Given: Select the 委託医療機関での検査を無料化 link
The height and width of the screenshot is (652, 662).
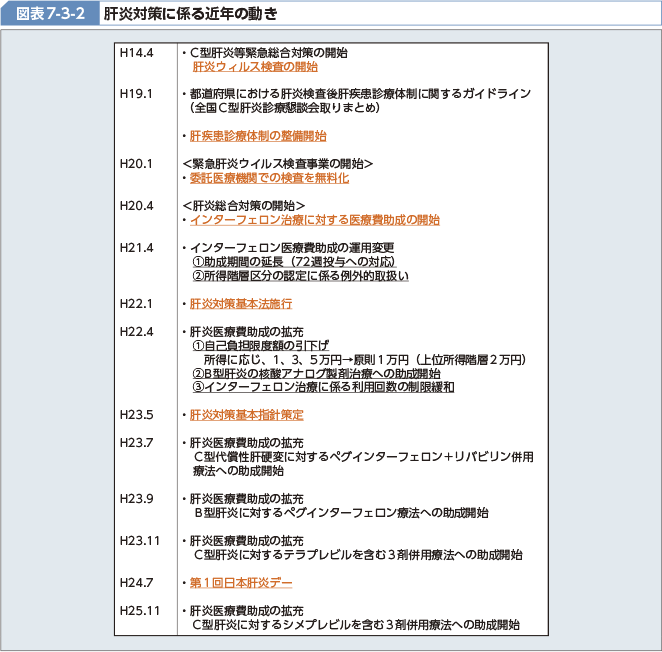Looking at the screenshot, I should tap(269, 178).
